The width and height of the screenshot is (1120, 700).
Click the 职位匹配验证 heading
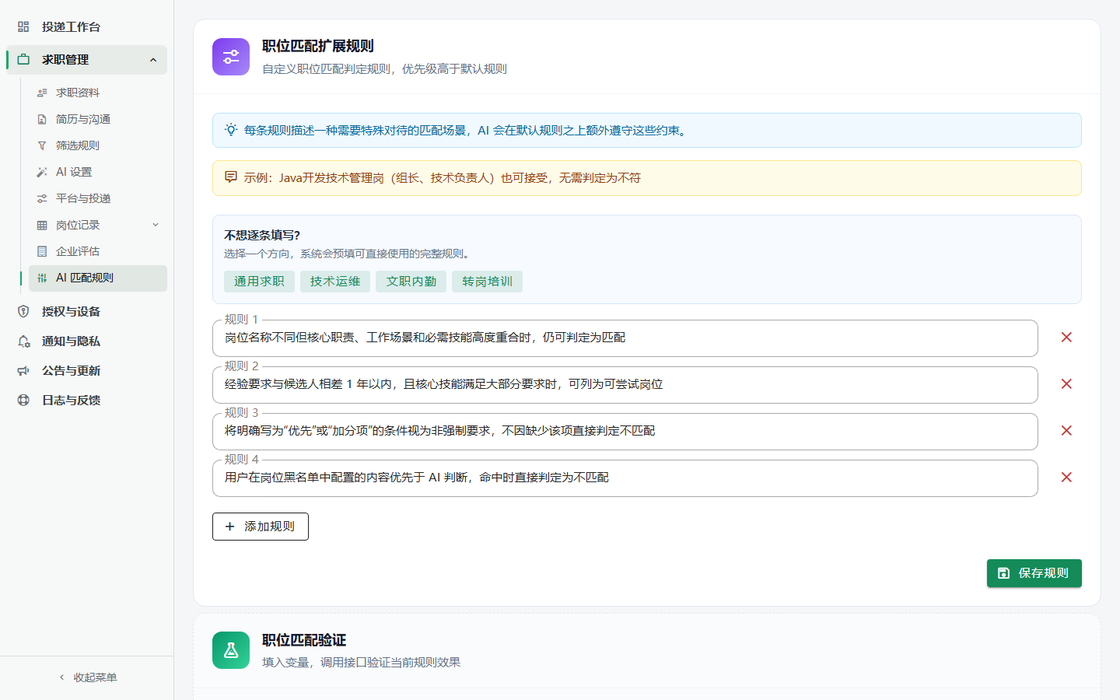coord(304,640)
